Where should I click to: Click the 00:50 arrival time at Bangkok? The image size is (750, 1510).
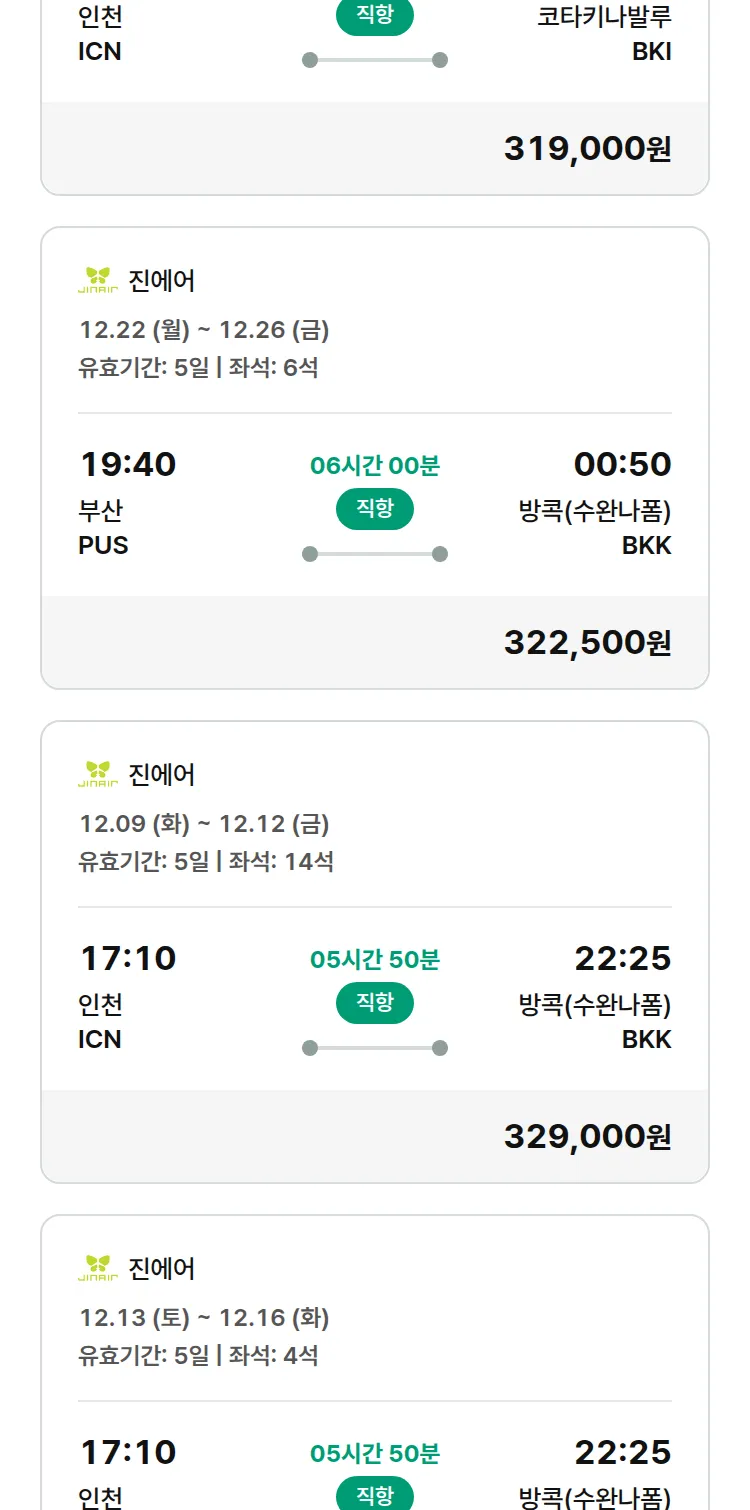pos(622,465)
